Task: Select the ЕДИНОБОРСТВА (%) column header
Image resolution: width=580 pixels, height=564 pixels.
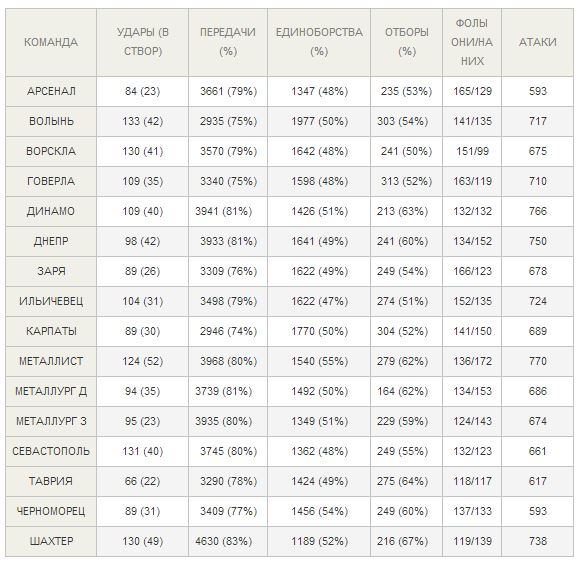Action: click(x=319, y=43)
